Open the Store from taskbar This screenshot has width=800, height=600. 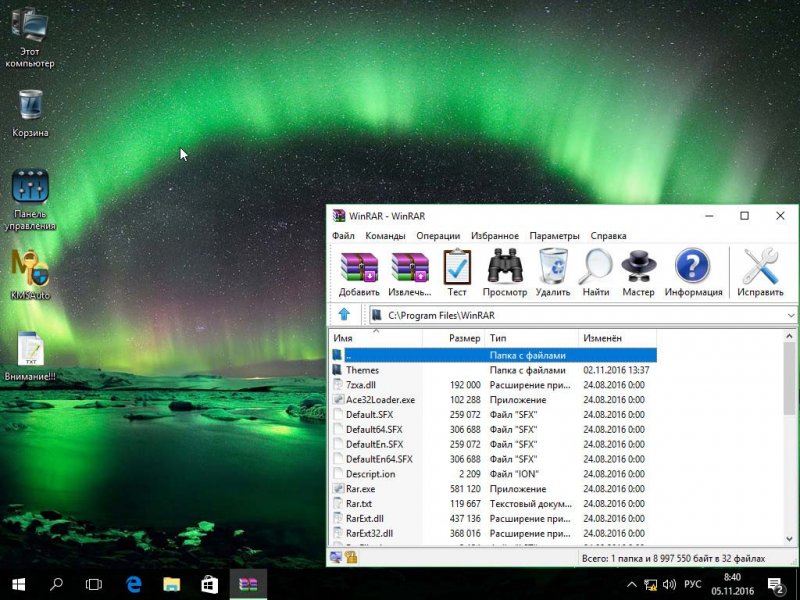point(209,585)
